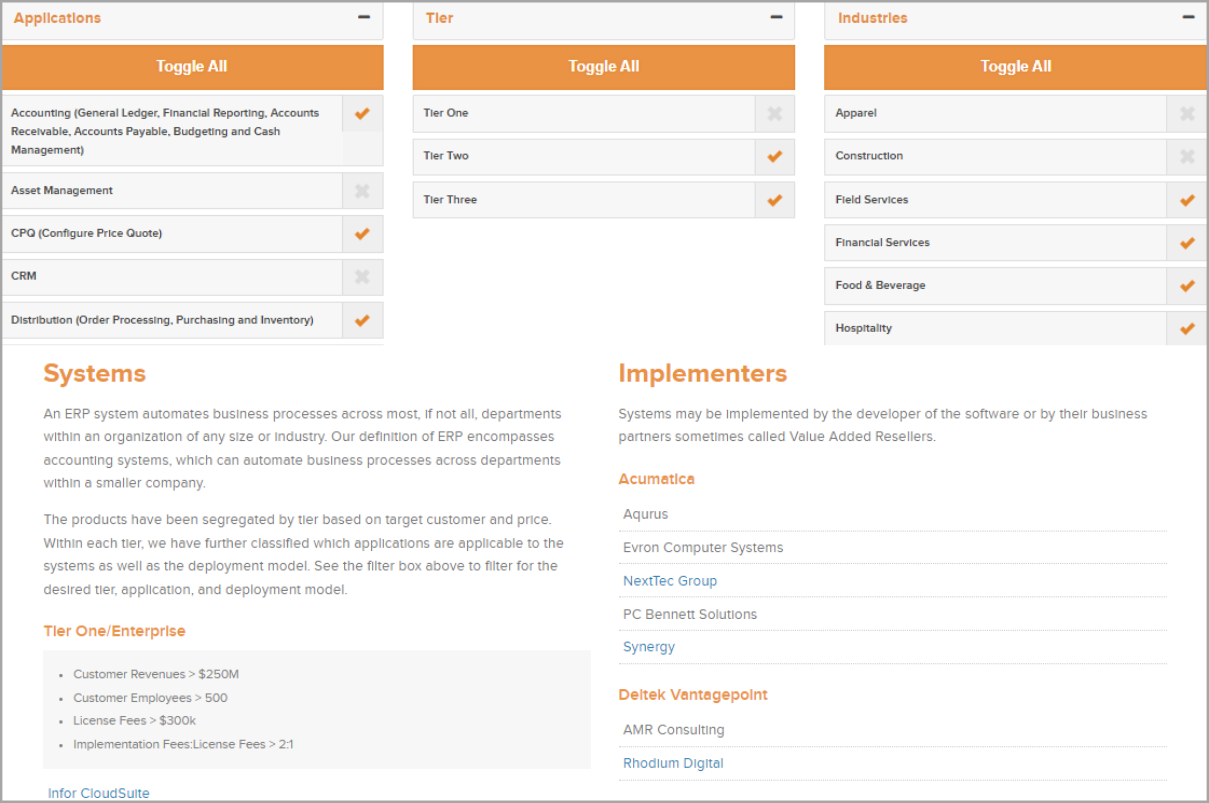Open the NextTec Group link
The width and height of the screenshot is (1209, 803).
click(670, 581)
